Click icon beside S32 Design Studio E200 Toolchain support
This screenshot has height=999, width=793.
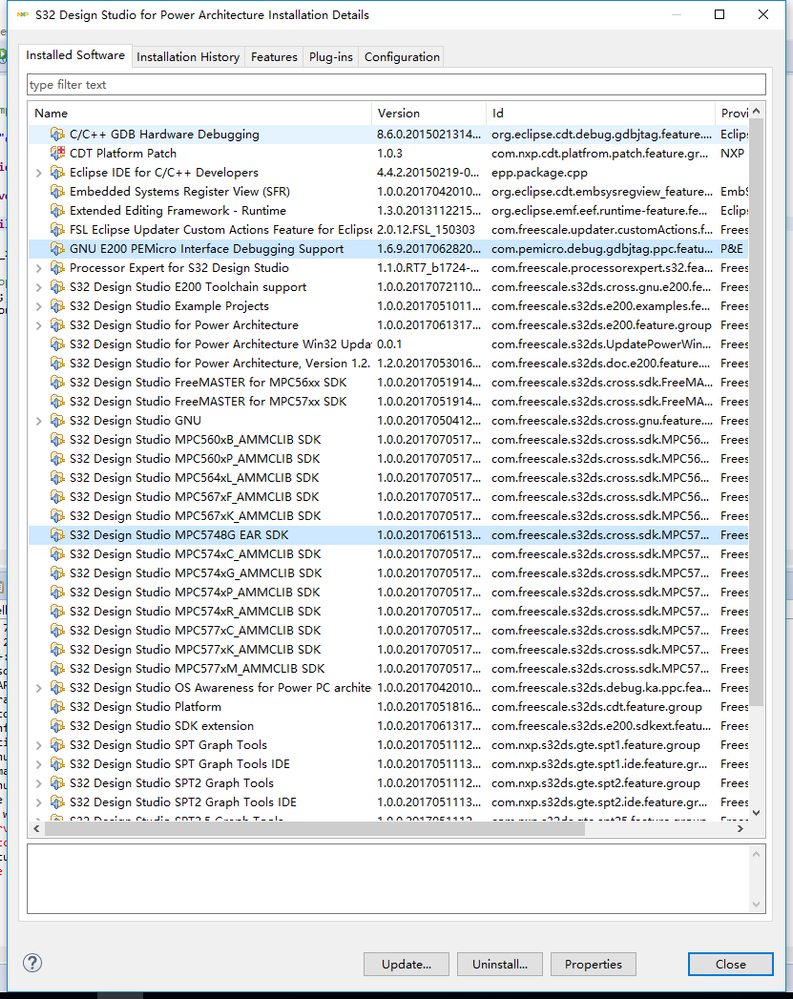coord(57,287)
